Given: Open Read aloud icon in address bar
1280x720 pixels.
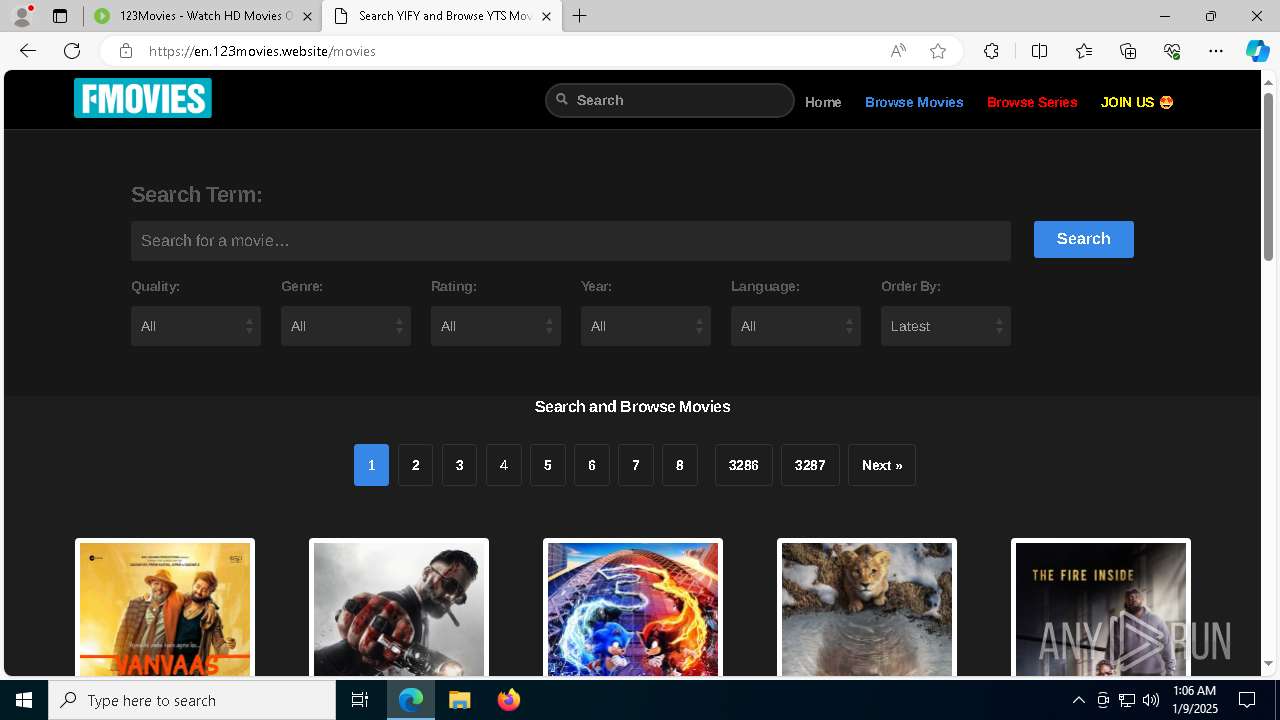Looking at the screenshot, I should tap(898, 51).
